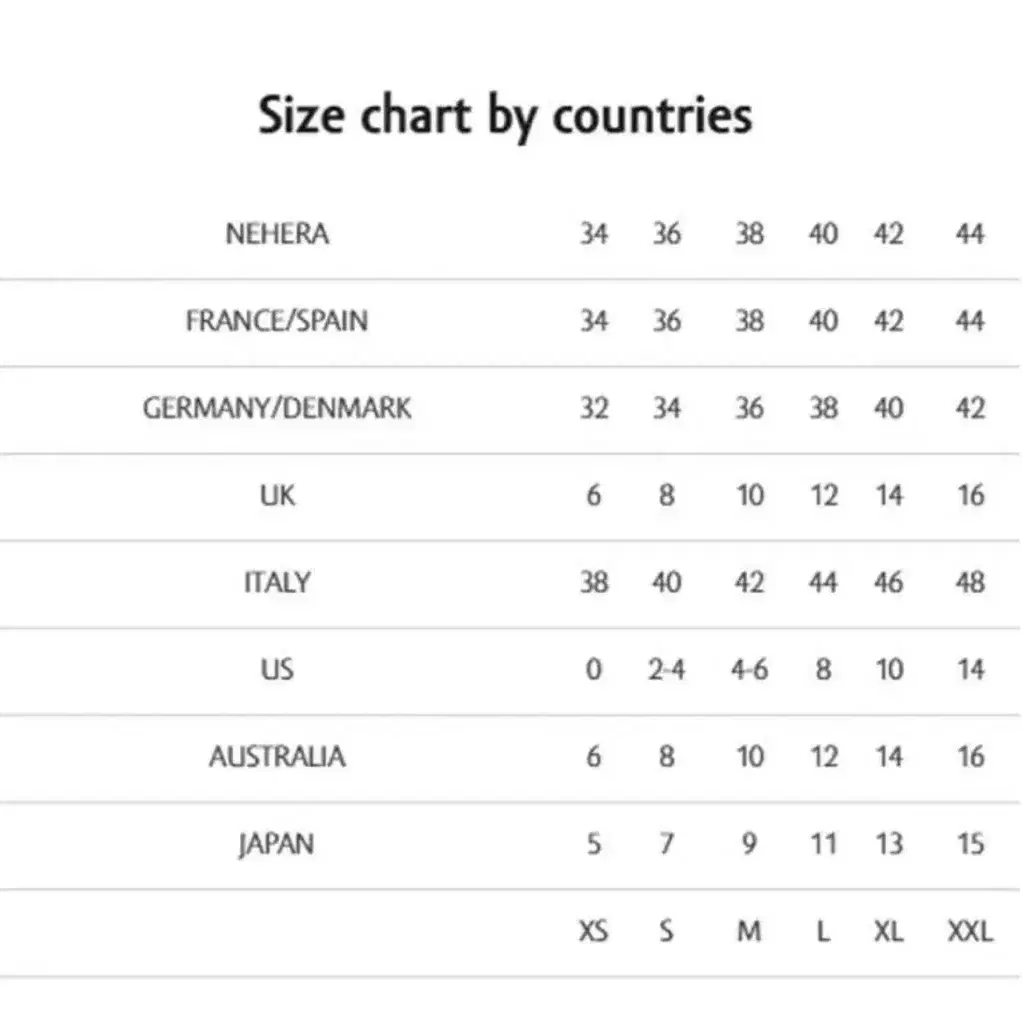Viewport: 1022px width, 1022px height.
Task: Click the 'Size chart by countries' heading
Action: click(x=505, y=117)
